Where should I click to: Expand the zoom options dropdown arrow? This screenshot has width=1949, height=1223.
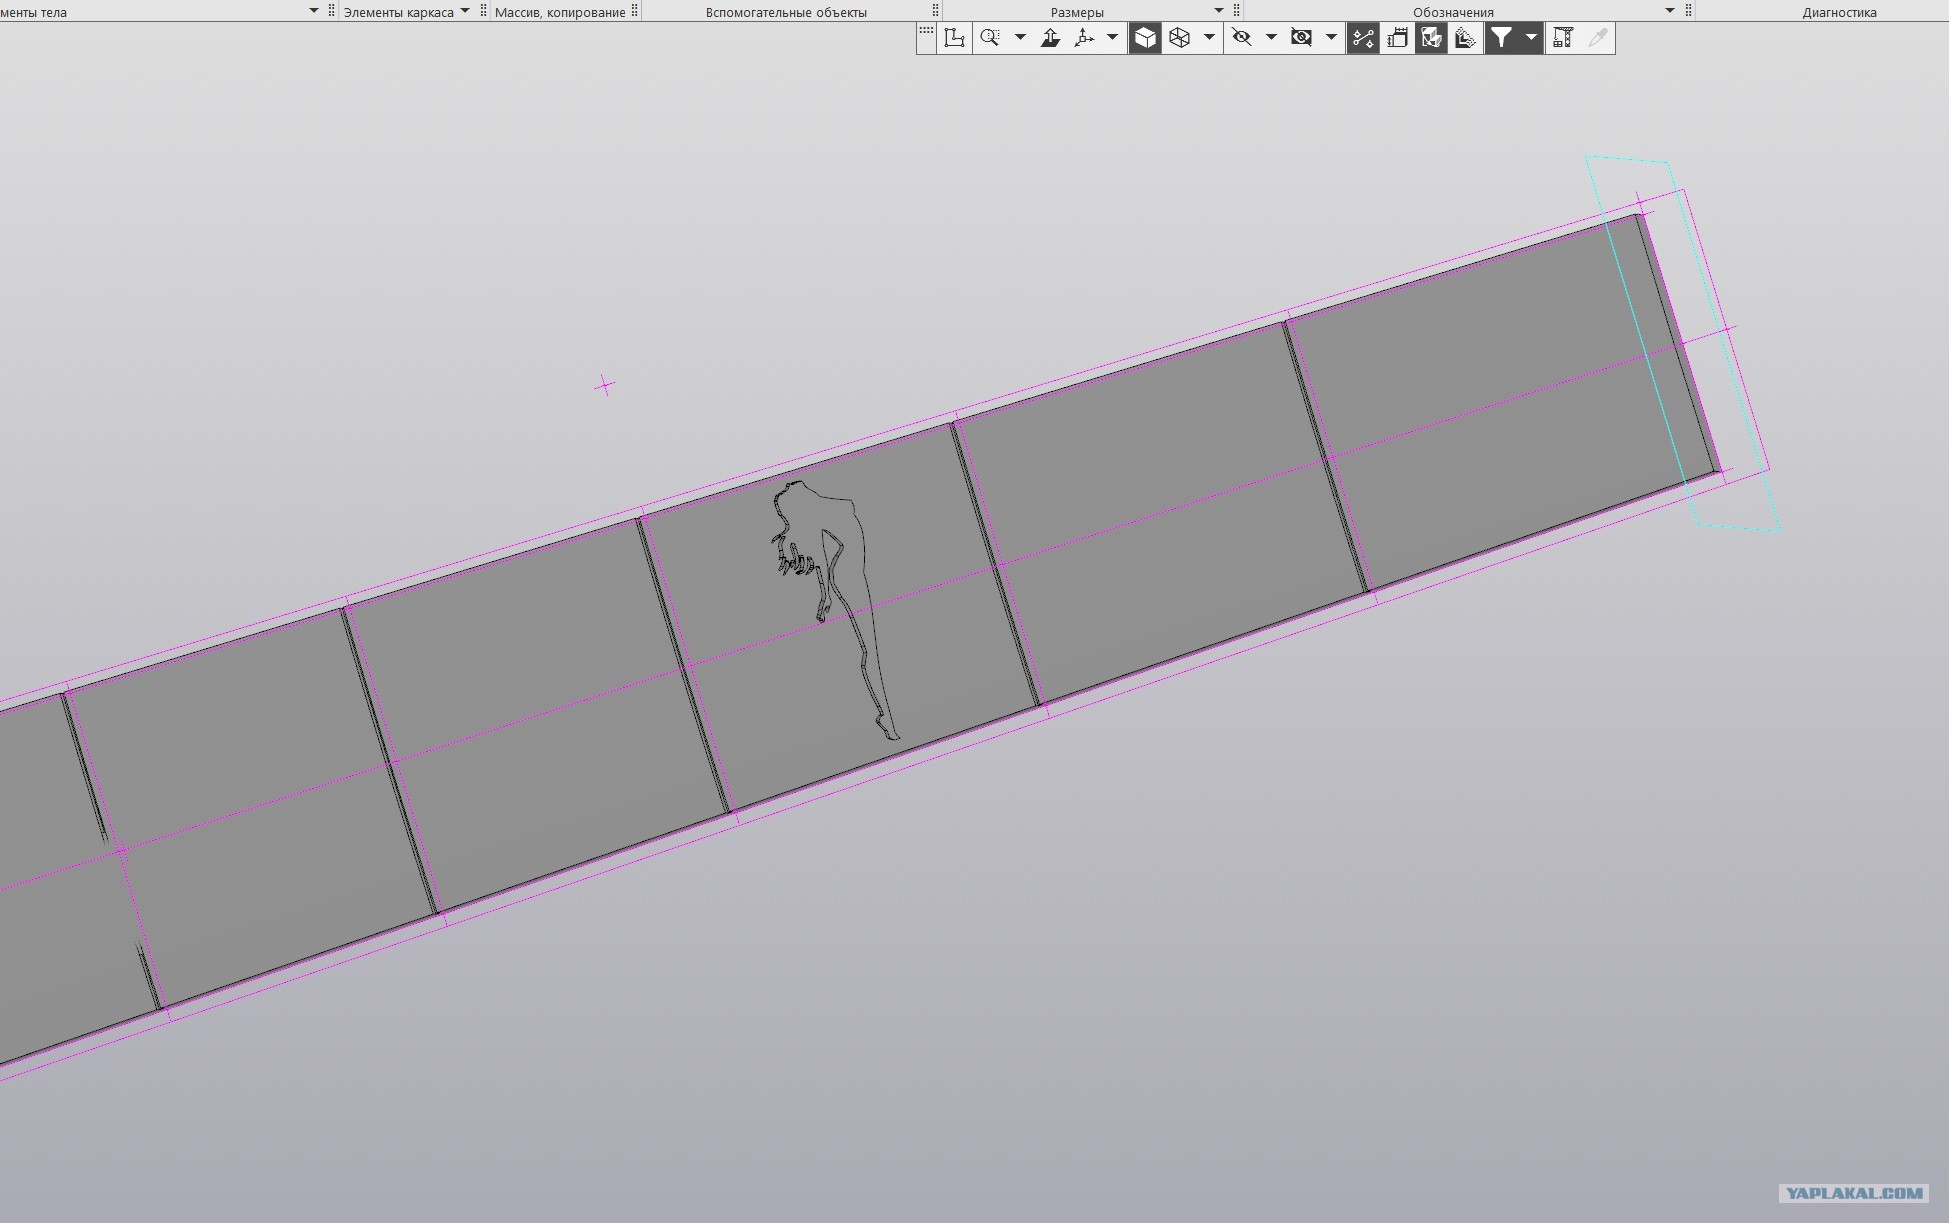pos(1020,38)
